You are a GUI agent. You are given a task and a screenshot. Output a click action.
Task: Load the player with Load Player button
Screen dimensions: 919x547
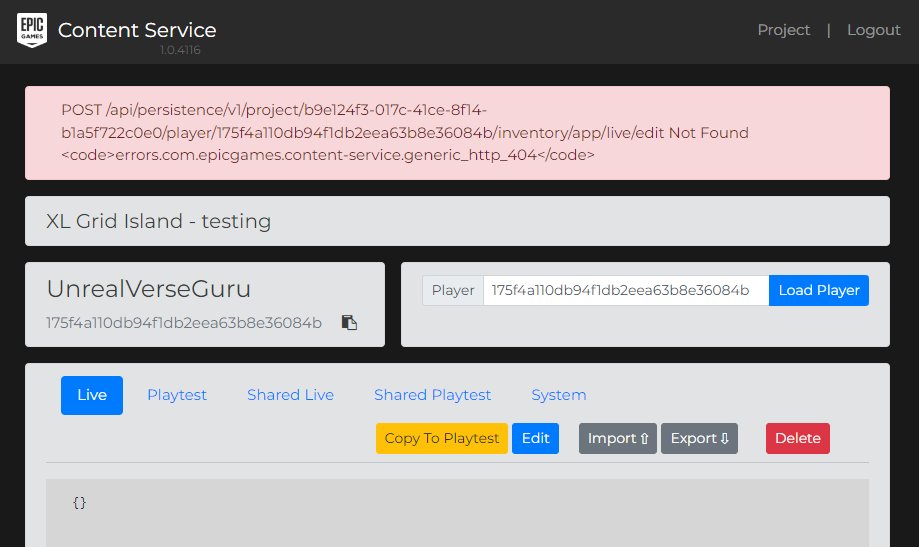click(819, 290)
